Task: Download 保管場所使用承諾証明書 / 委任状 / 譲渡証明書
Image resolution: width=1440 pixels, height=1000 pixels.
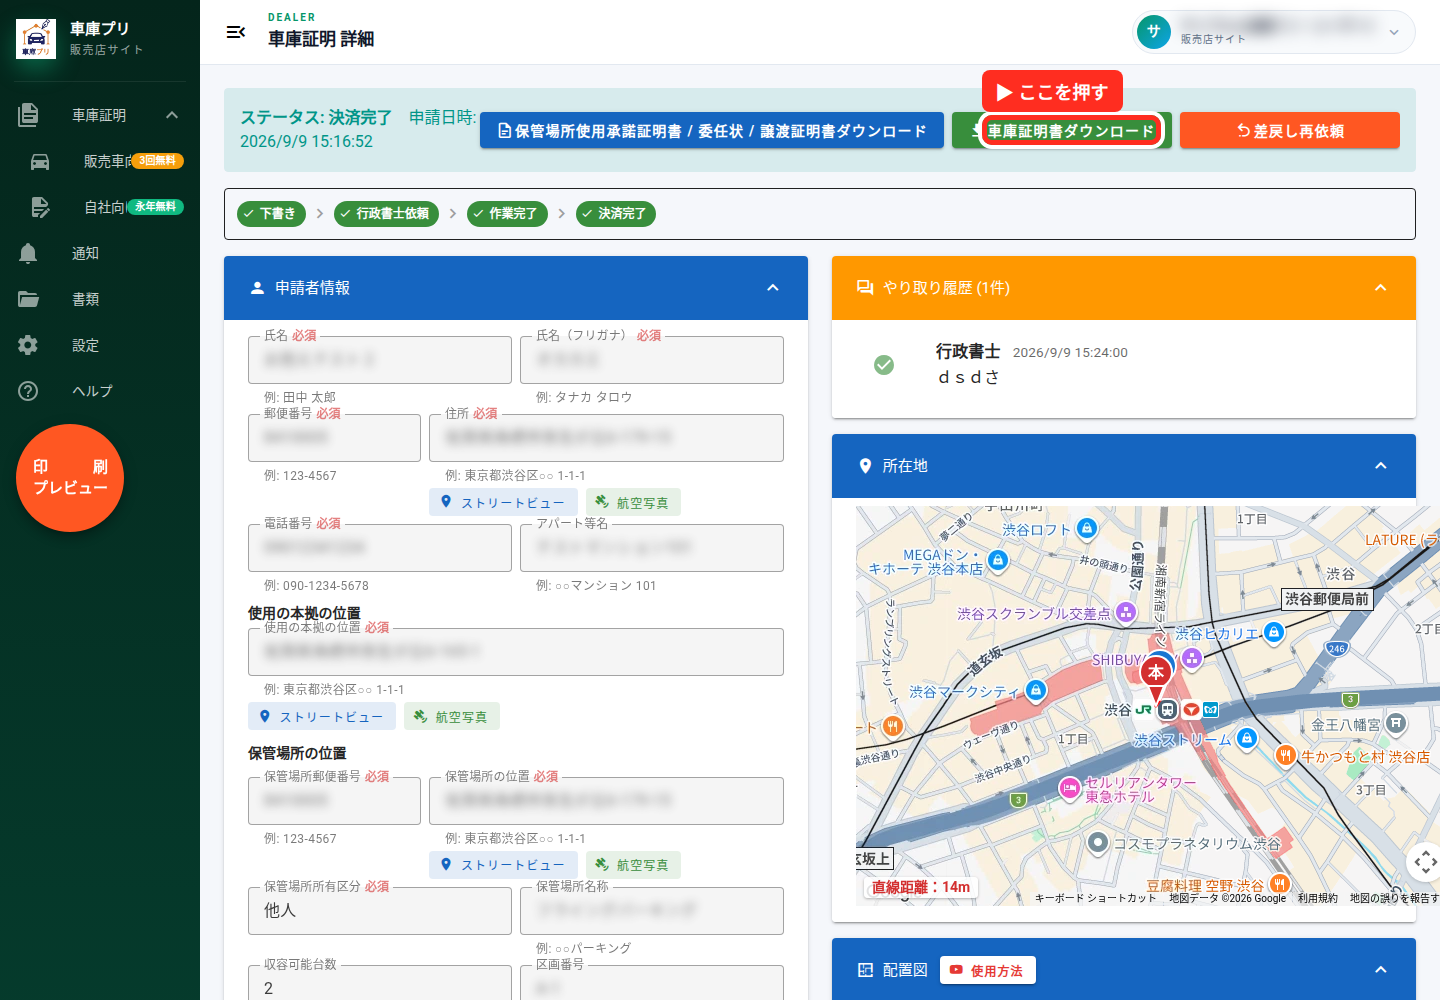Action: 712,131
